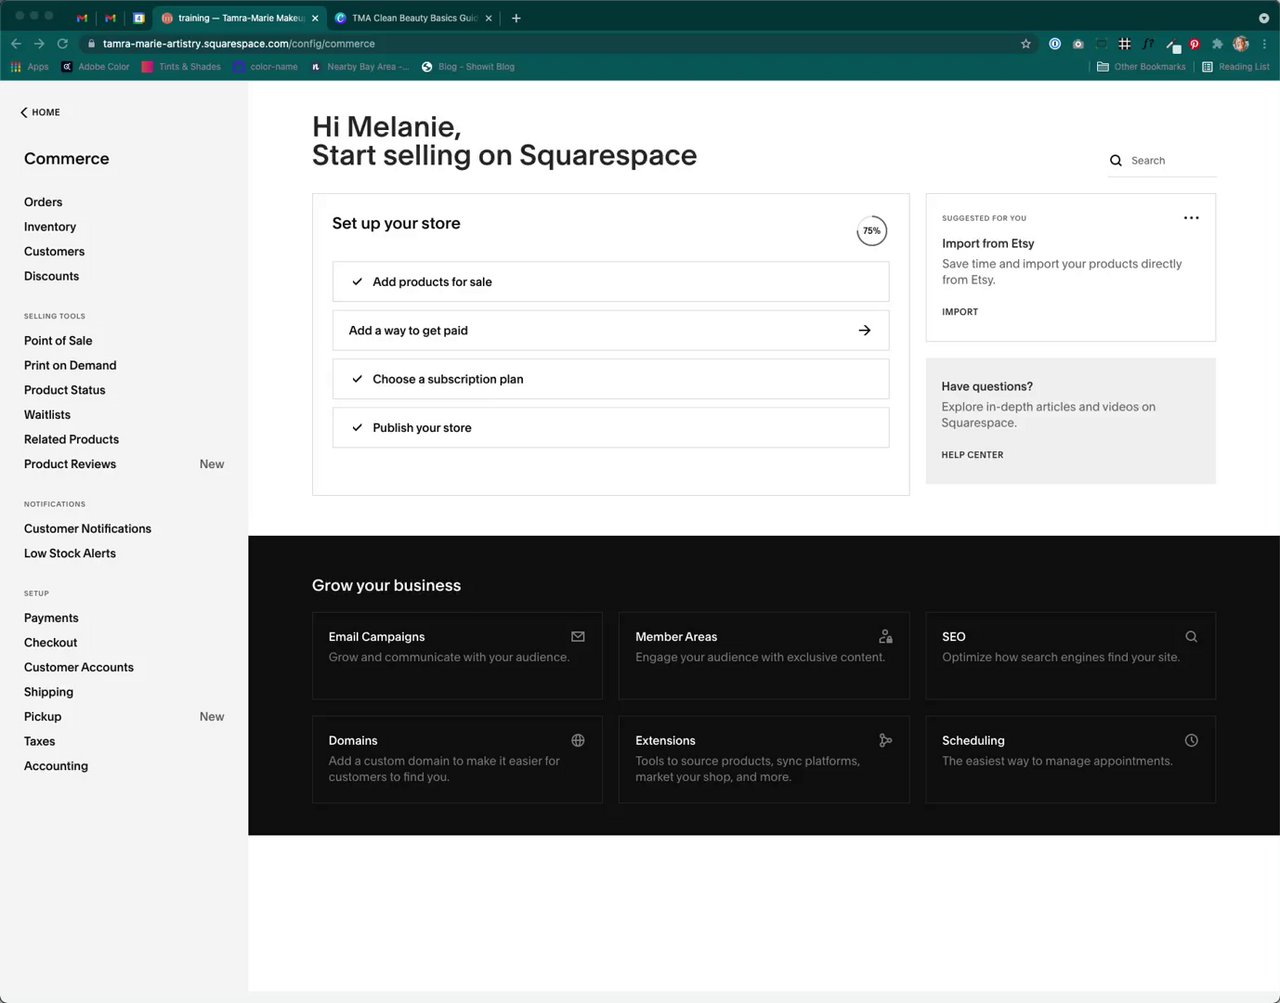Open the Tints & Shades bookmark
Viewport: 1280px width, 1003px height.
[181, 67]
